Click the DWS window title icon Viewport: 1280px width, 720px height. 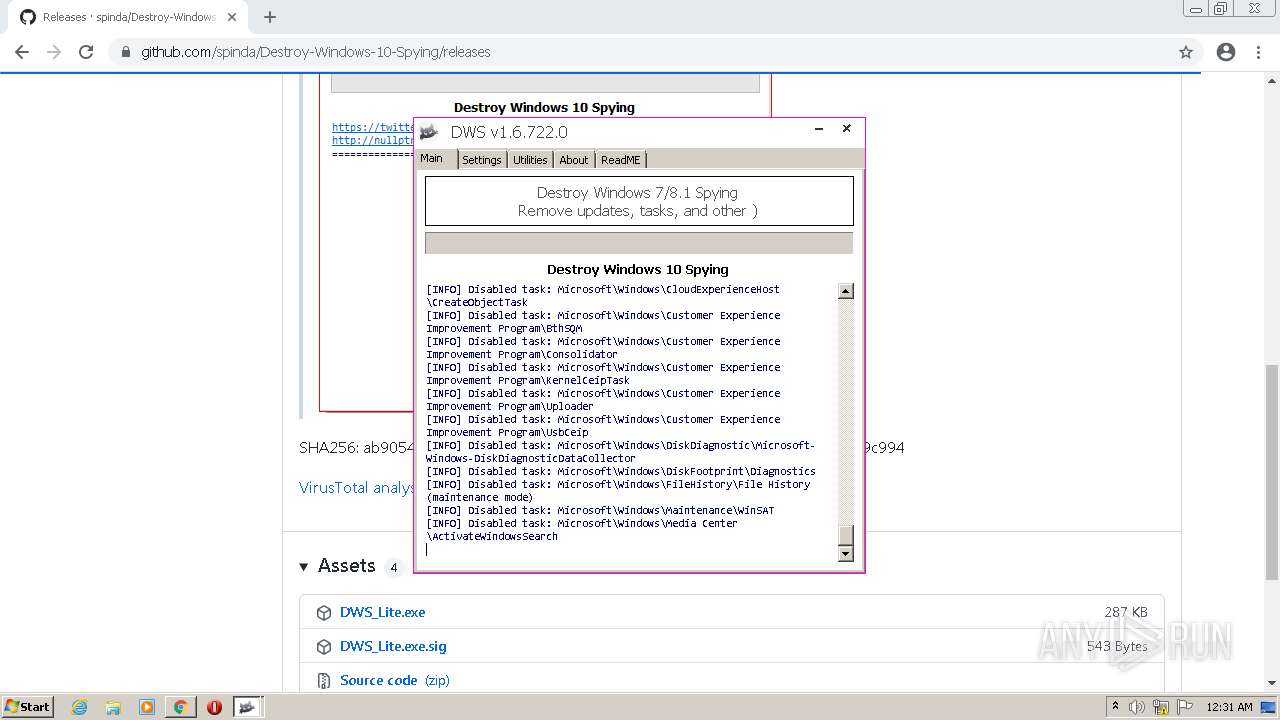point(429,132)
